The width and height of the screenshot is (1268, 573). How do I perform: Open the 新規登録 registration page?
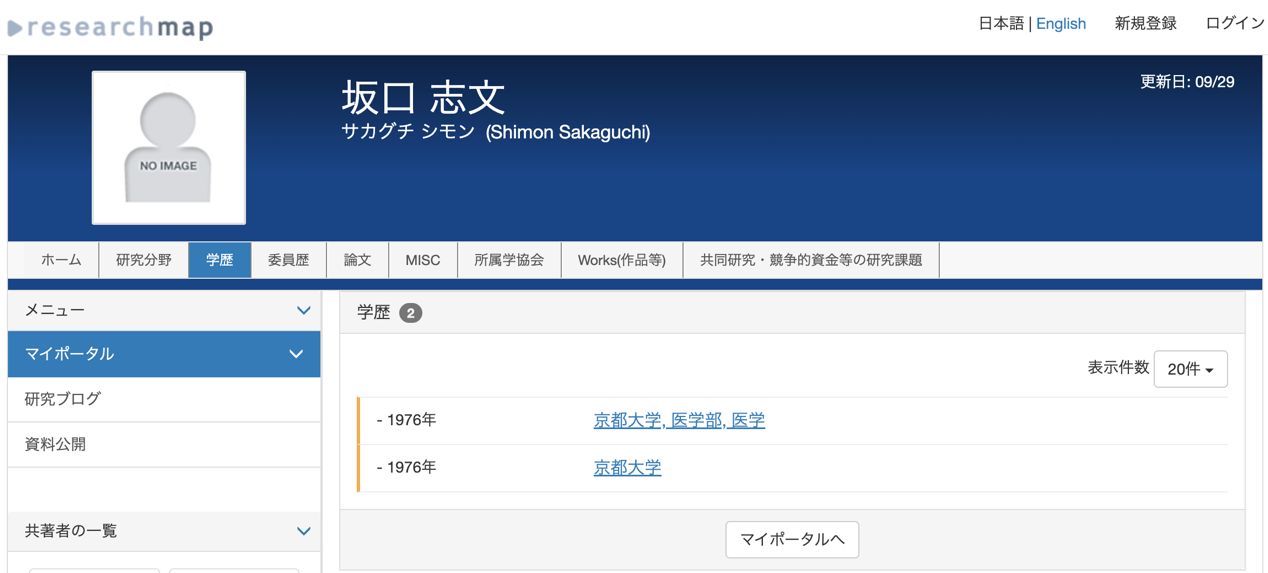coord(1145,23)
